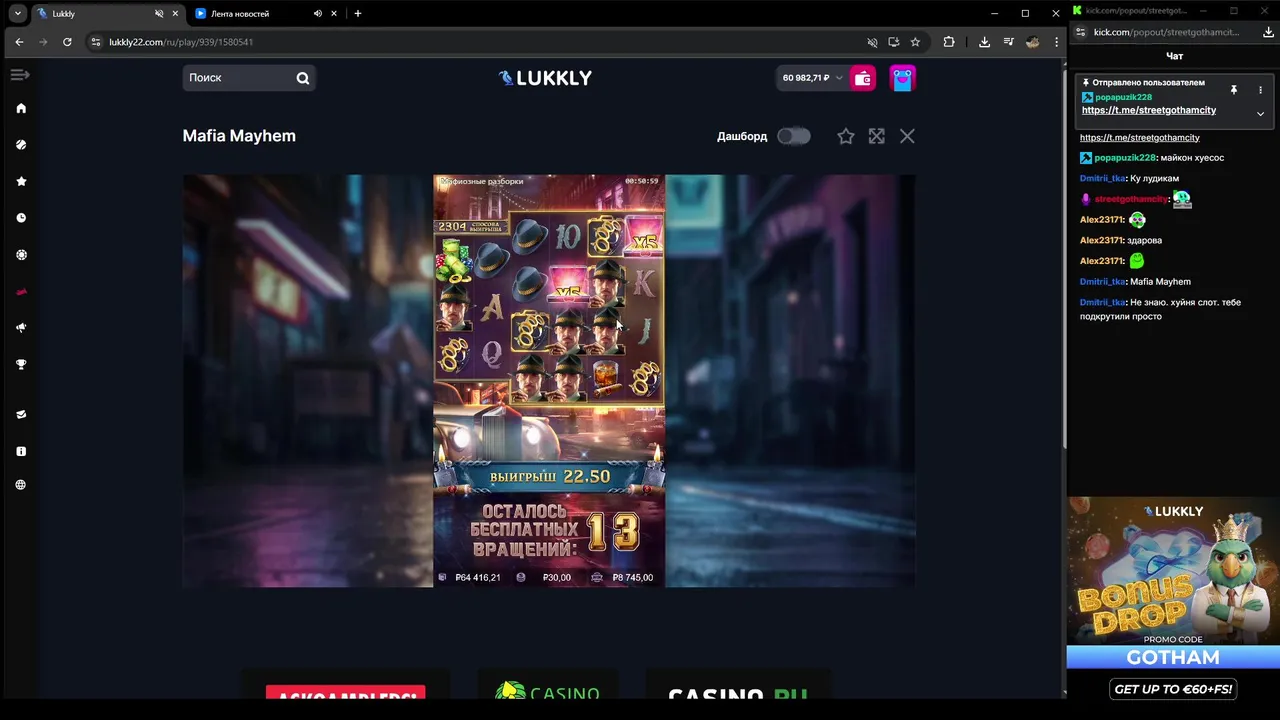The width and height of the screenshot is (1280, 720).
Task: Close the Mafia Mayhem game
Action: [x=907, y=136]
